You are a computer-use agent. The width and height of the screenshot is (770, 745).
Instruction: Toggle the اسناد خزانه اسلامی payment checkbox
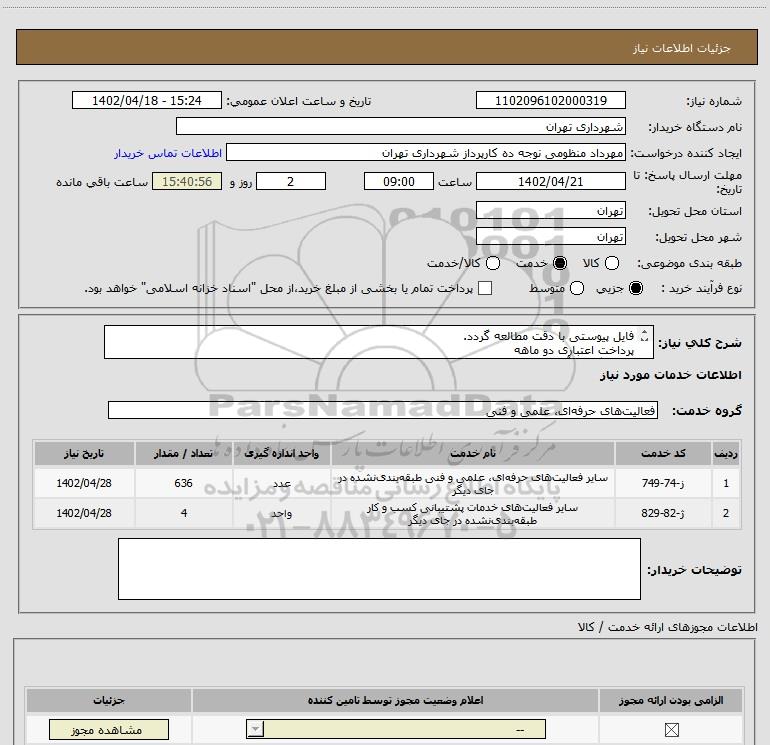485,288
